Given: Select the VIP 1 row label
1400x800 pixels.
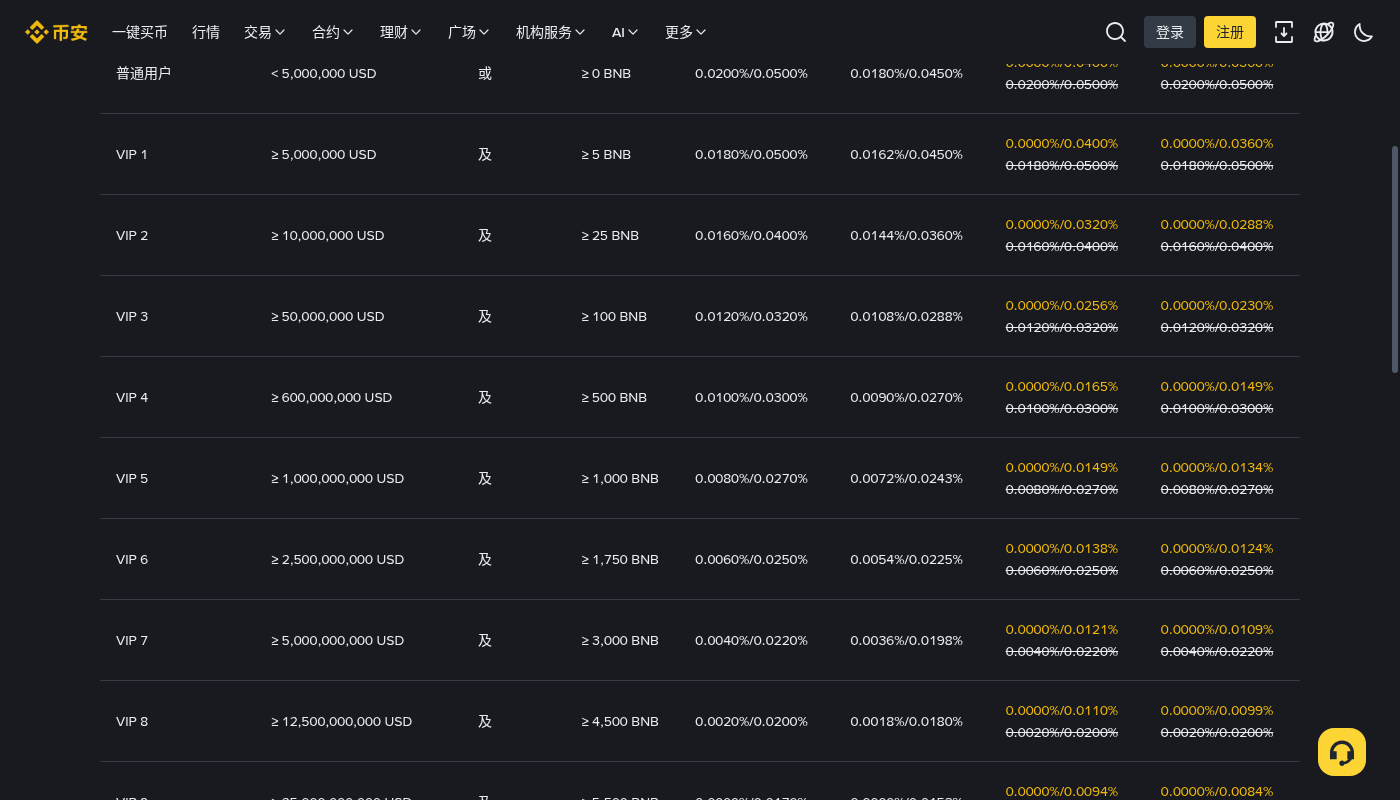Looking at the screenshot, I should tap(132, 154).
